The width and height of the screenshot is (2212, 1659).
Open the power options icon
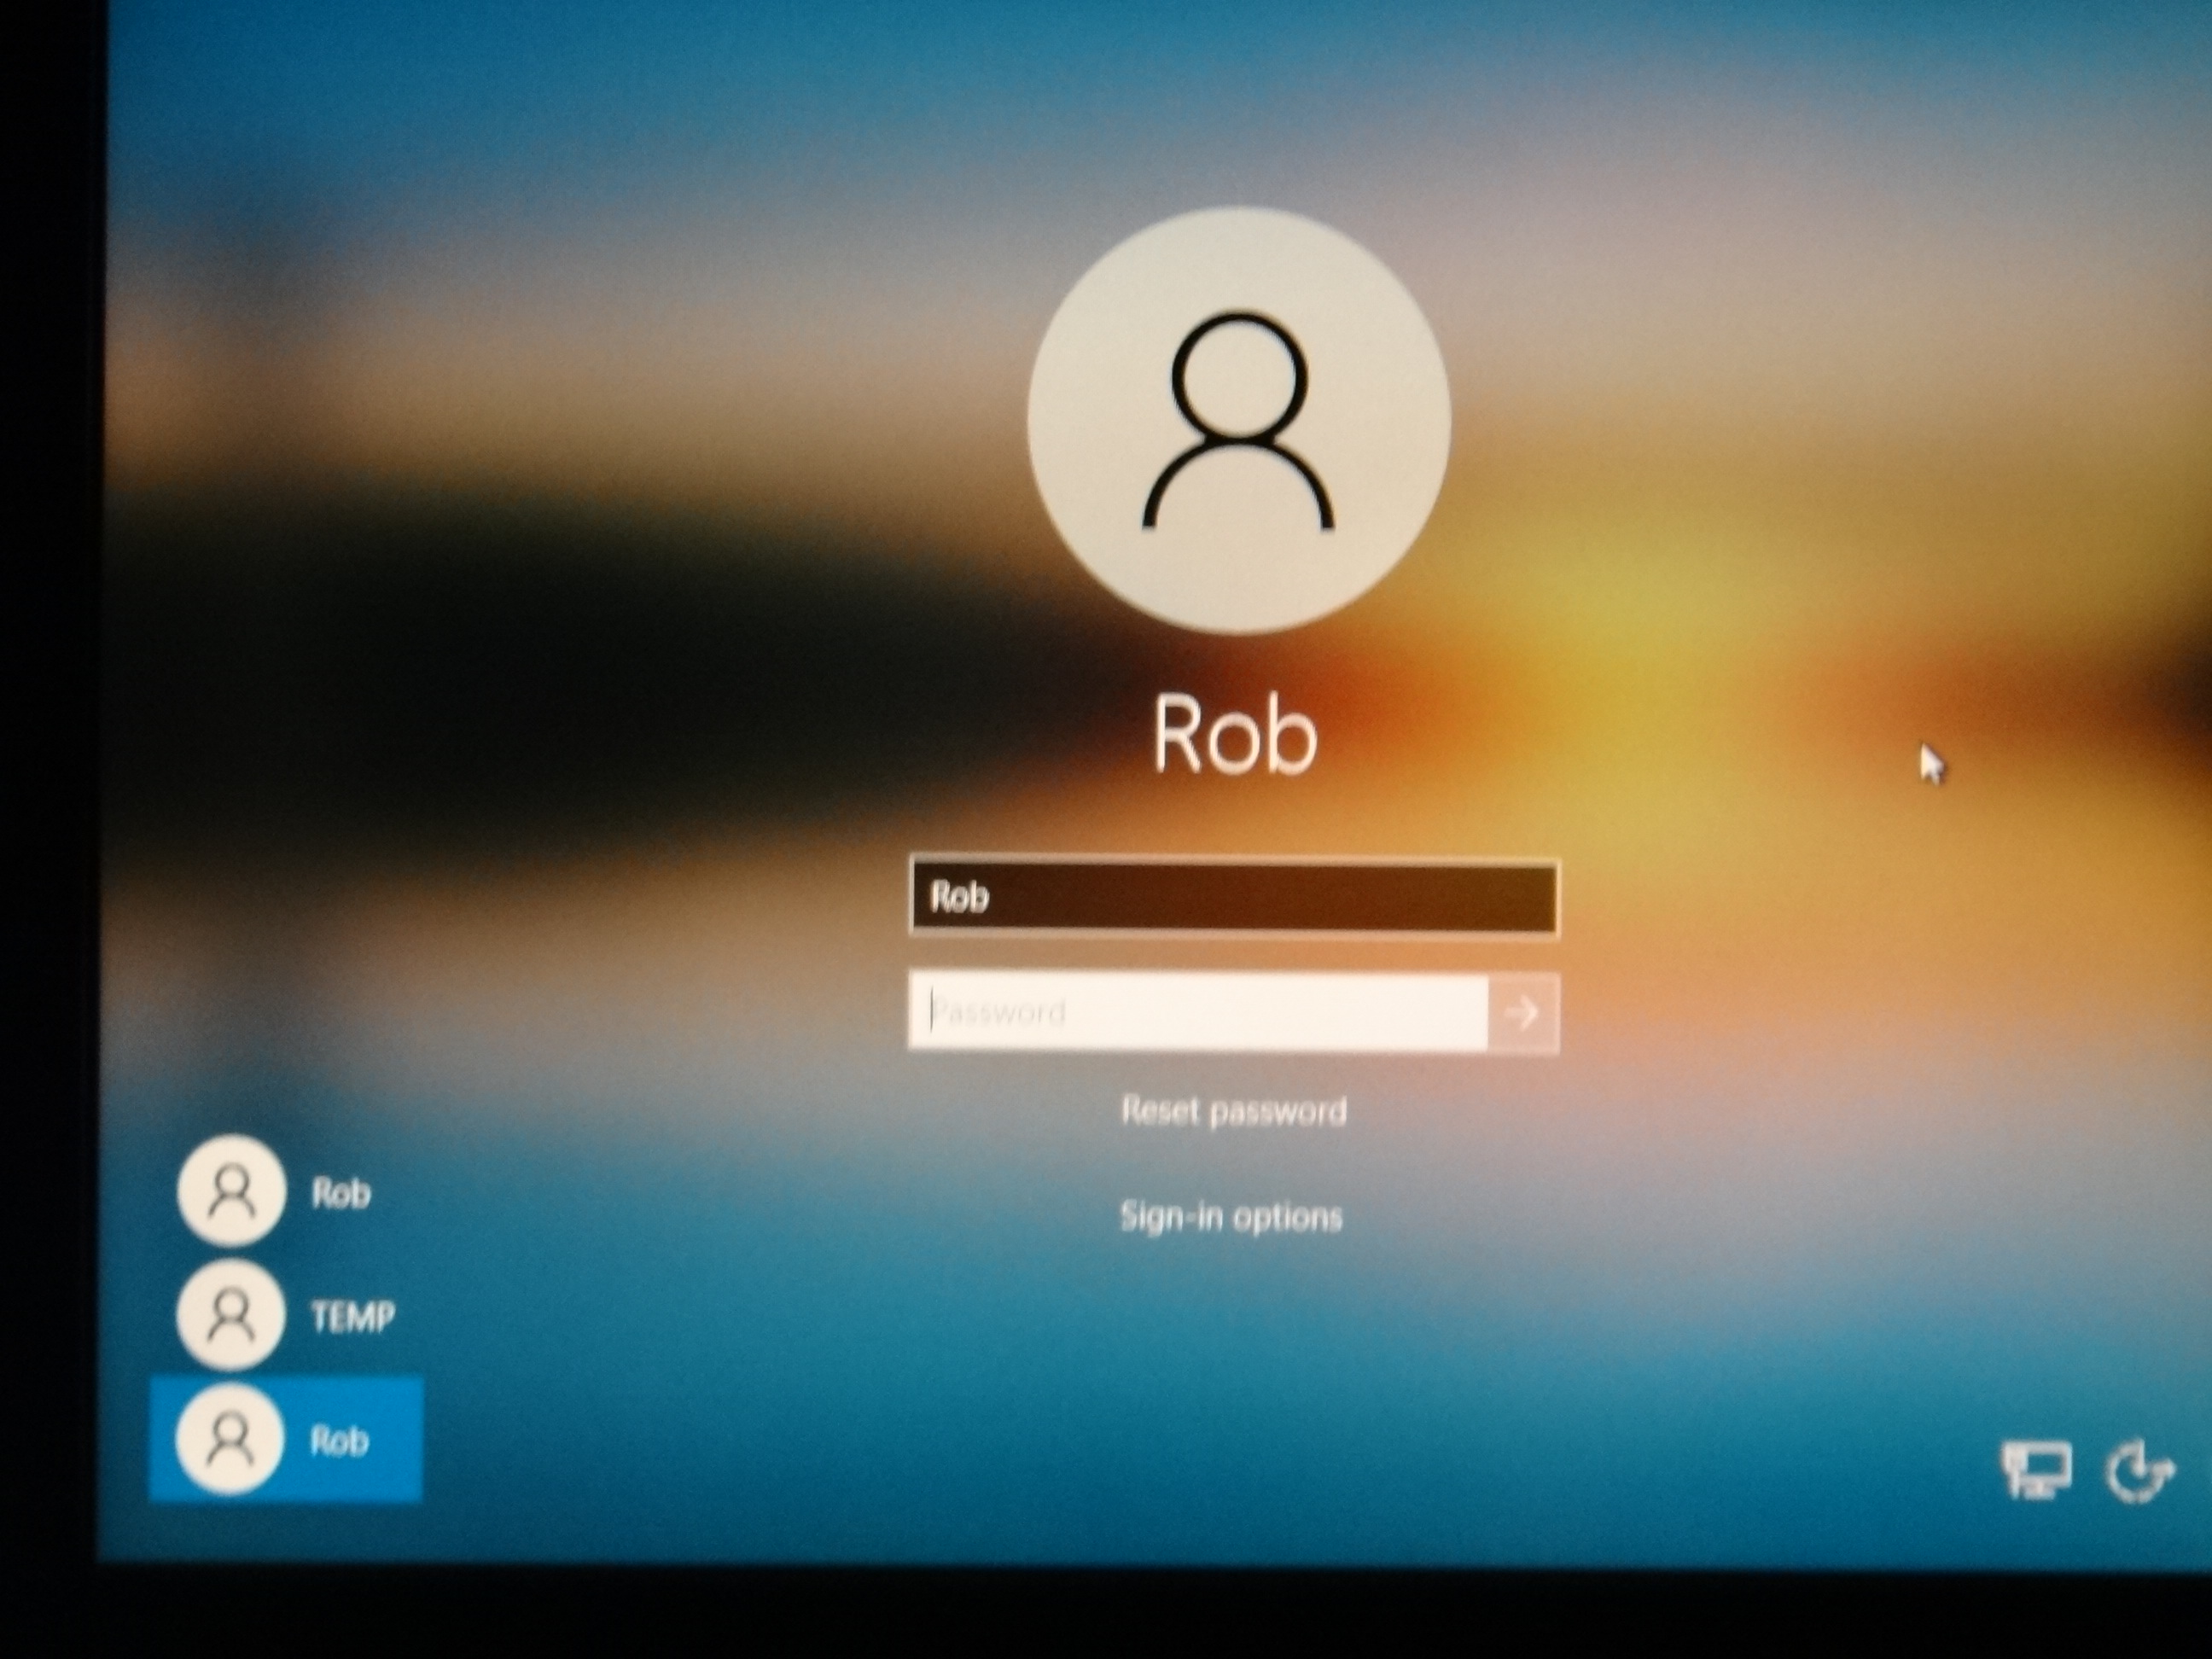(x=2140, y=1471)
